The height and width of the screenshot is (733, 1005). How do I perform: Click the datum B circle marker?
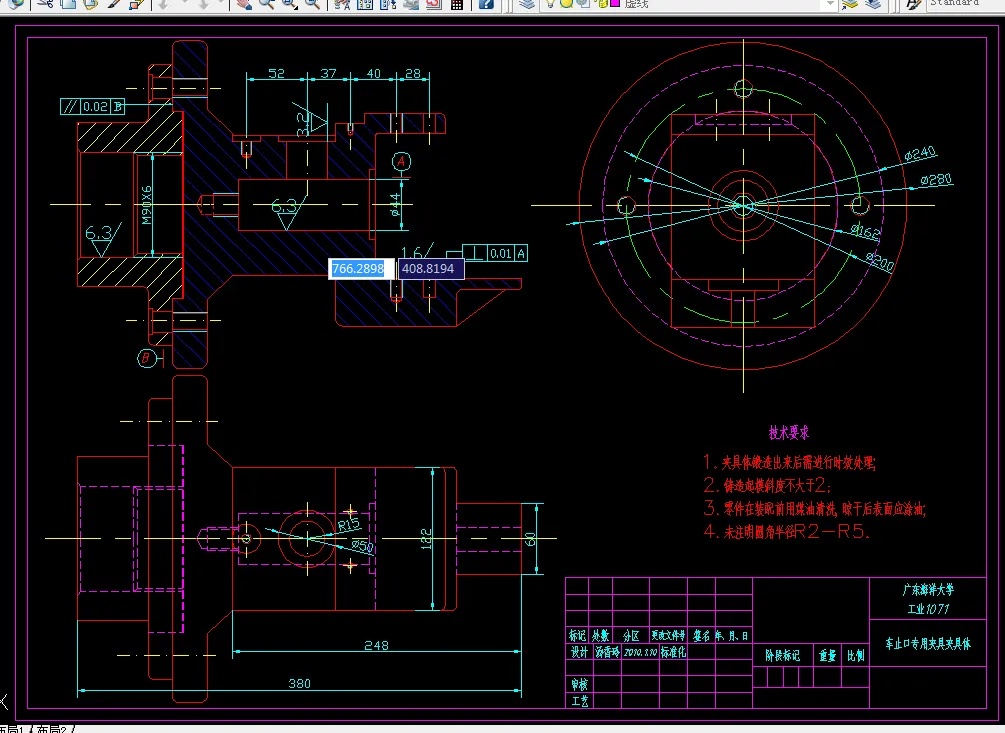click(147, 358)
